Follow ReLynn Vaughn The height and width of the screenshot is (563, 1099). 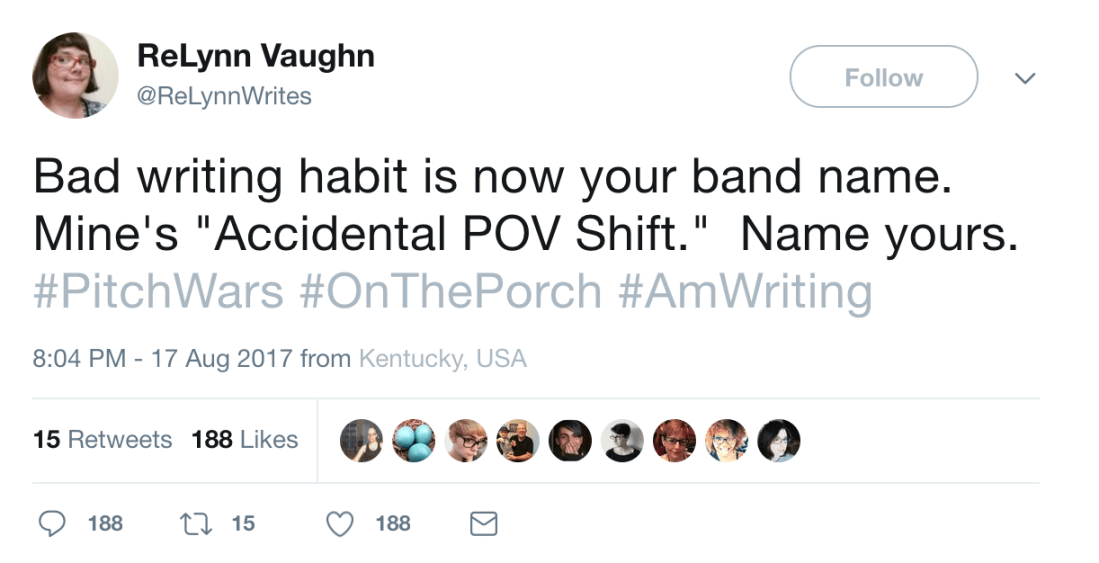pyautogui.click(x=883, y=77)
